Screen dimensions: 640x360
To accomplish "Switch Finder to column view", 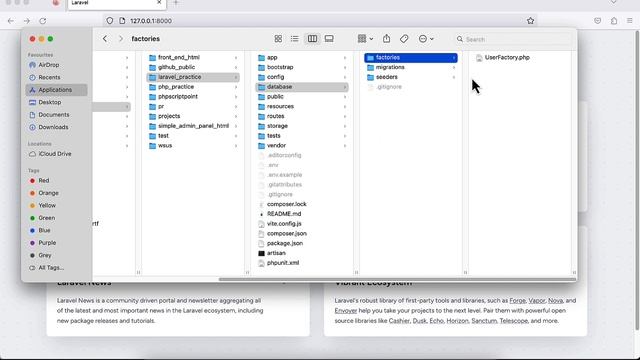I will pos(312,39).
